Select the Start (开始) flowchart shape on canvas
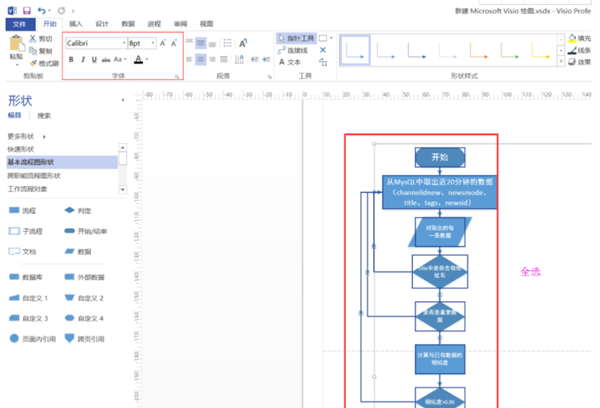The height and width of the screenshot is (408, 600). (x=439, y=157)
